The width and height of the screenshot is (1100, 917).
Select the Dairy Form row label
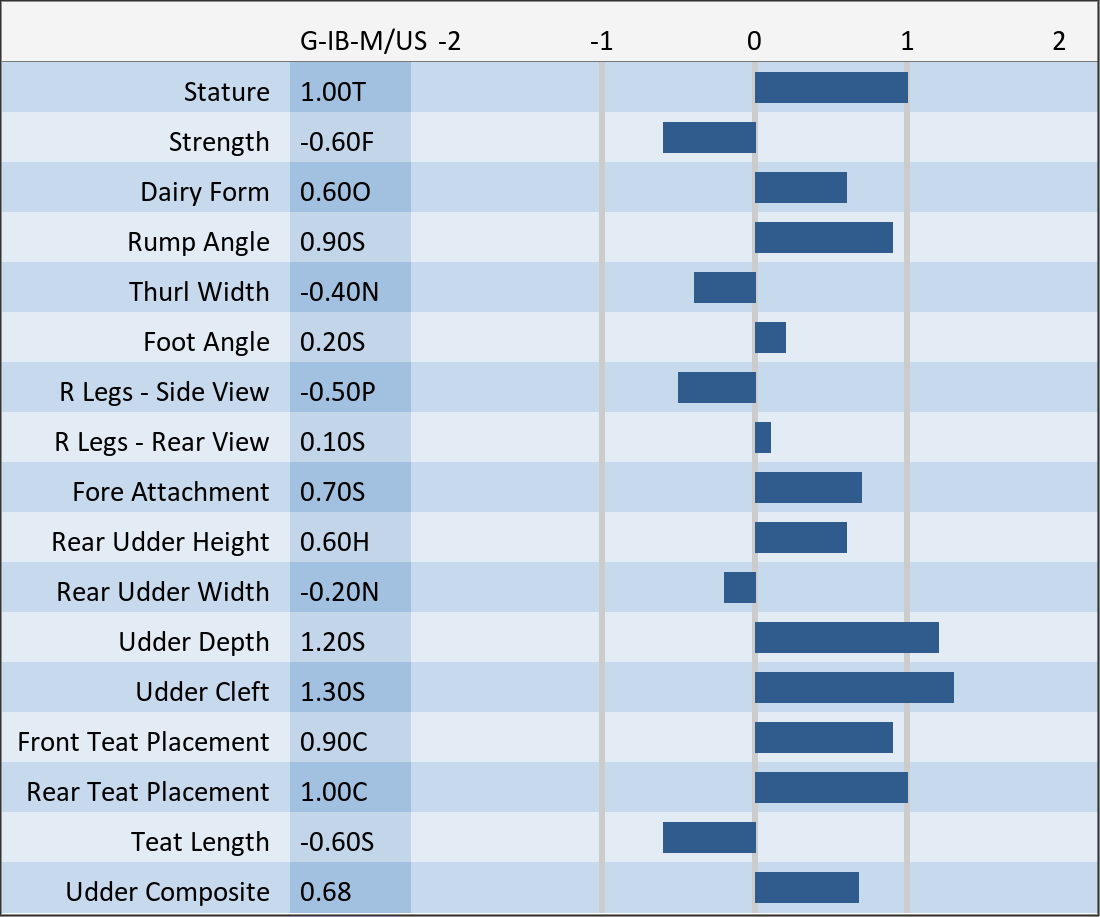204,192
